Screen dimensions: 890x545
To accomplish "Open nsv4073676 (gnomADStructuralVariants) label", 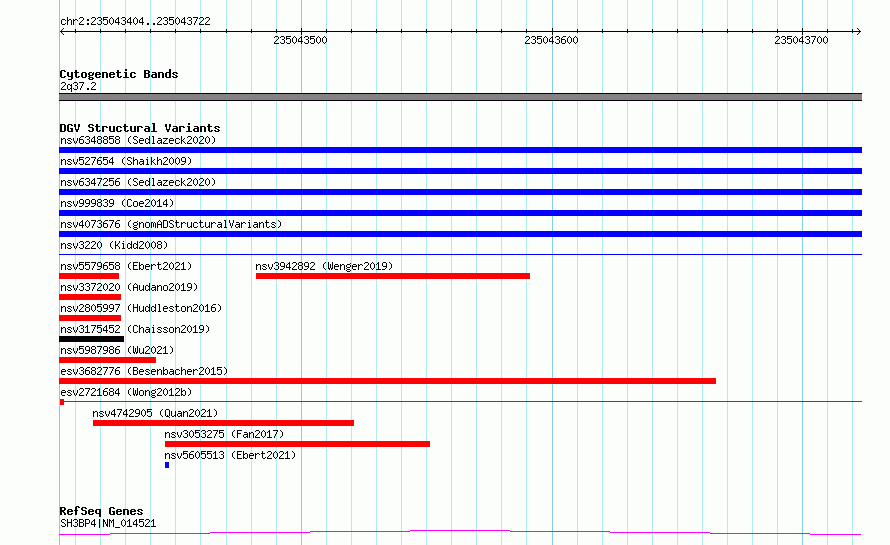I will click(x=171, y=224).
